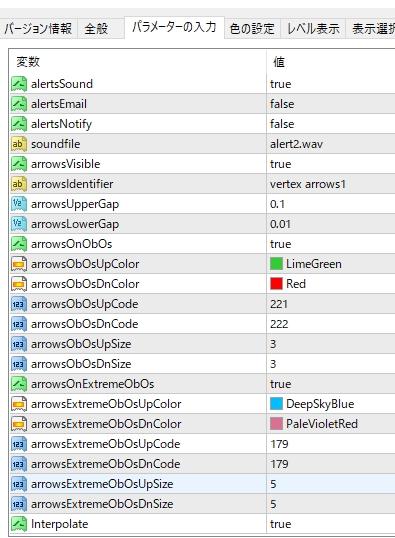Select the arrowsVisible value true

tap(280, 164)
